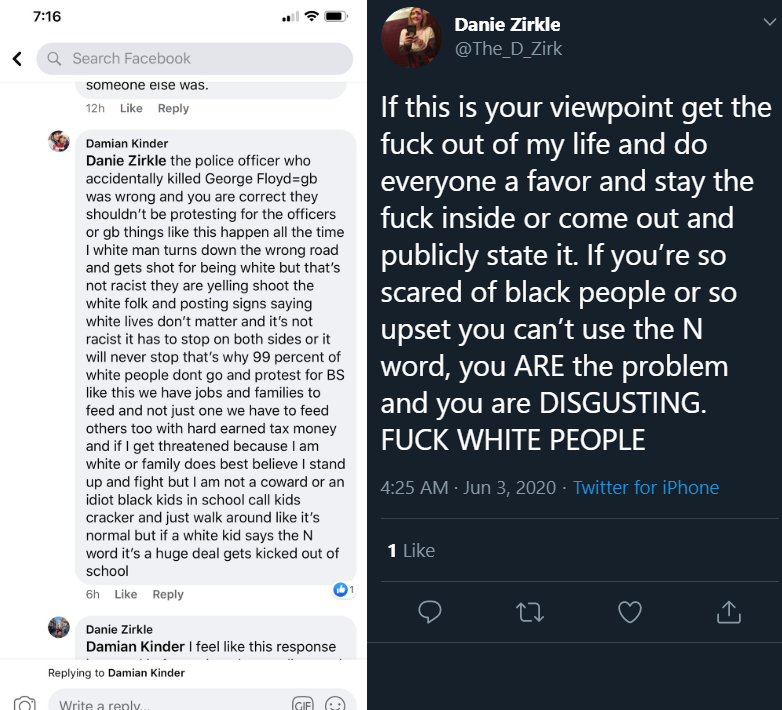Click Like under the 12h comment
The image size is (782, 710).
click(131, 108)
